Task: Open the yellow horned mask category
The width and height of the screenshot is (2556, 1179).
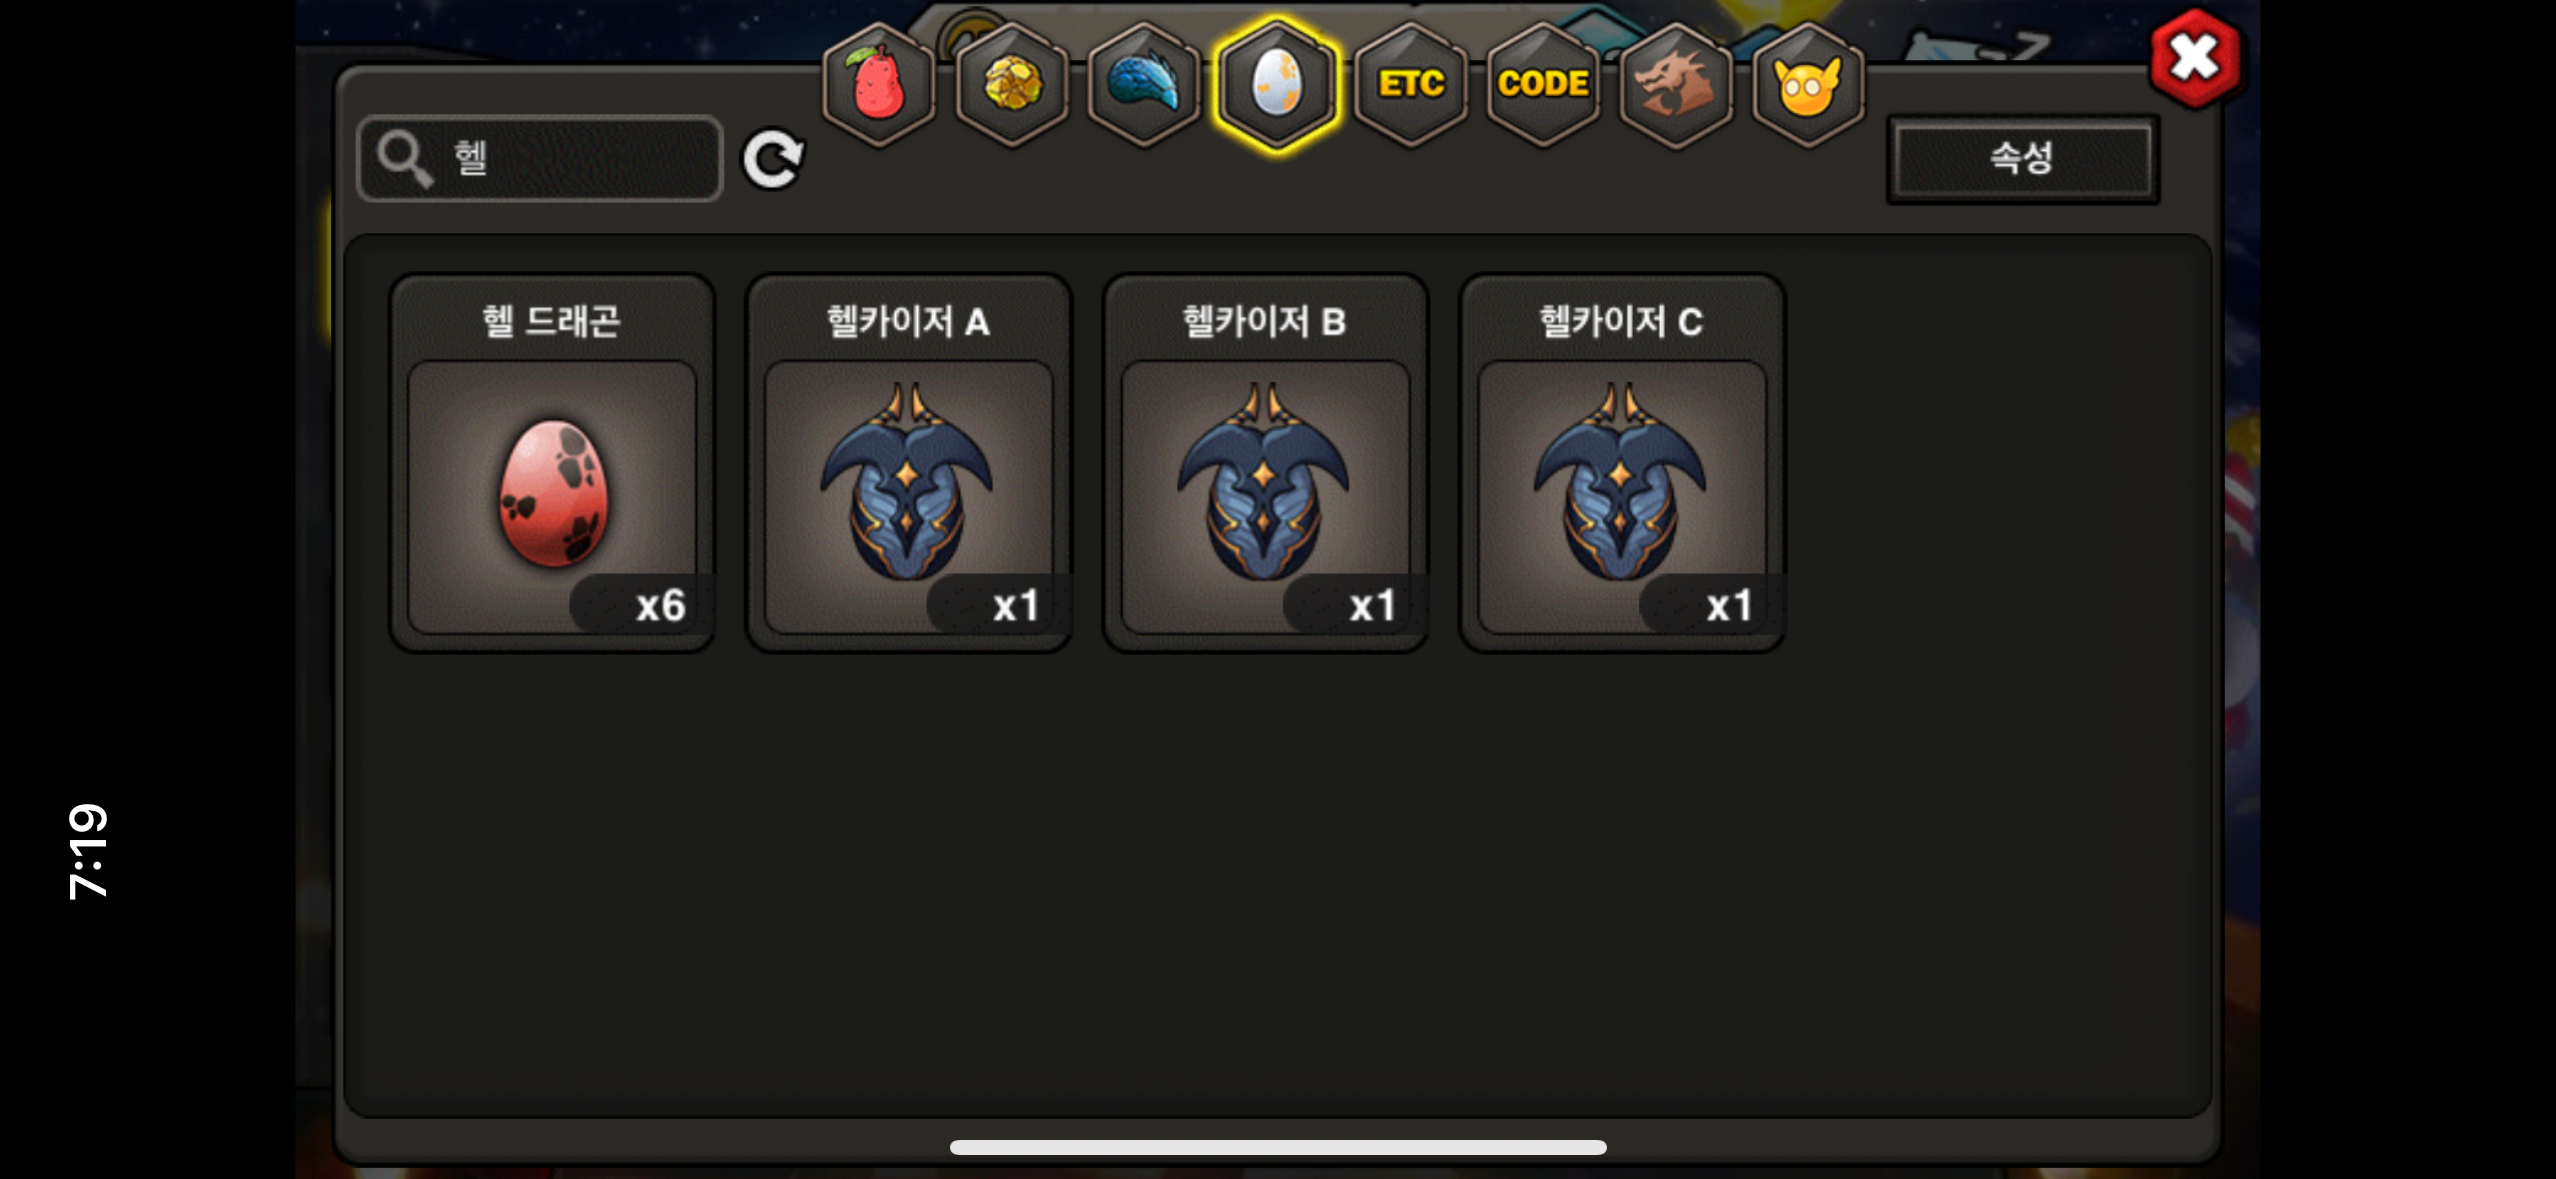Action: click(x=1808, y=84)
